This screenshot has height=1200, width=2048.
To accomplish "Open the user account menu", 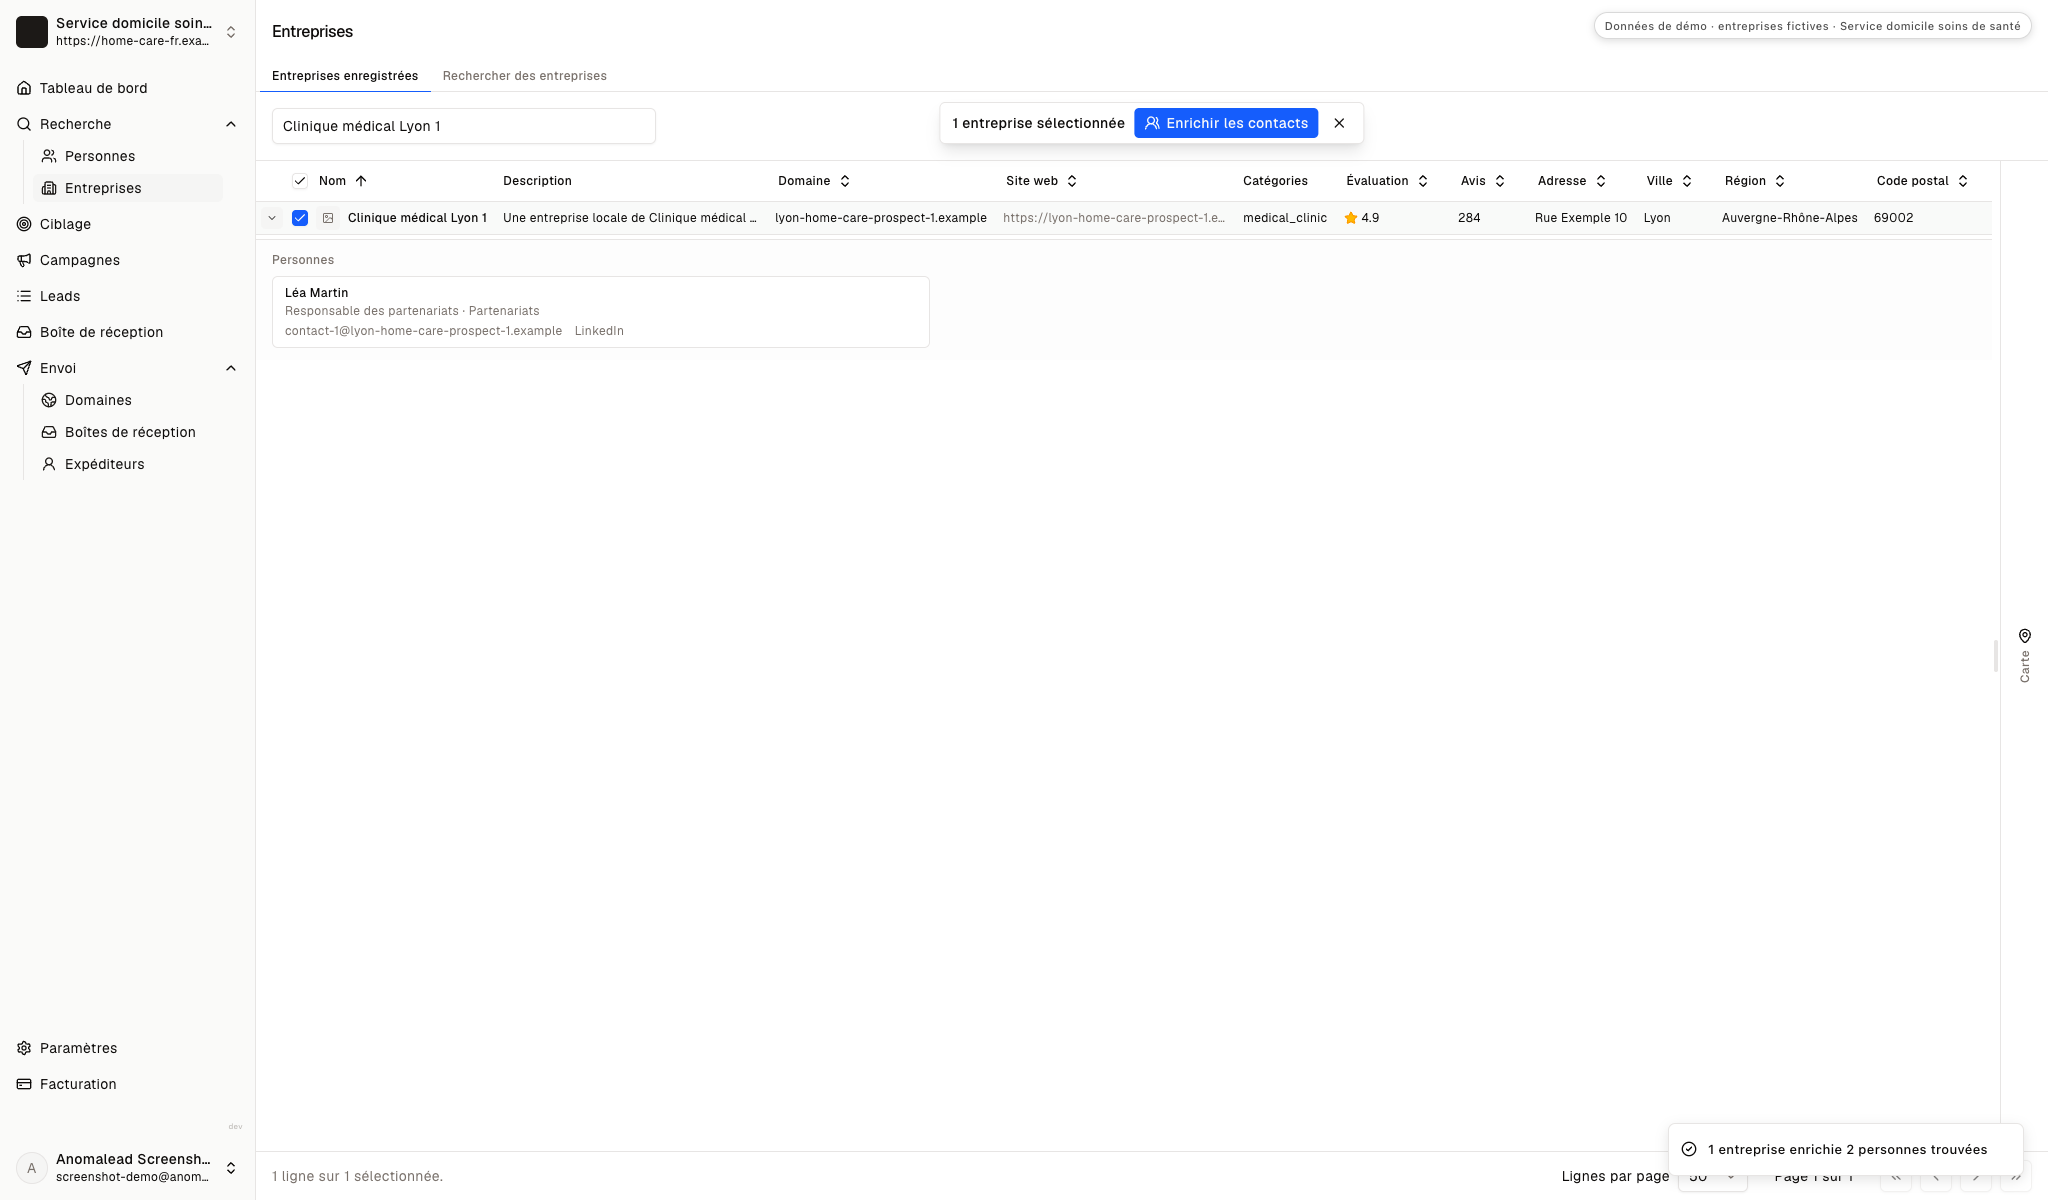I will (x=127, y=1168).
